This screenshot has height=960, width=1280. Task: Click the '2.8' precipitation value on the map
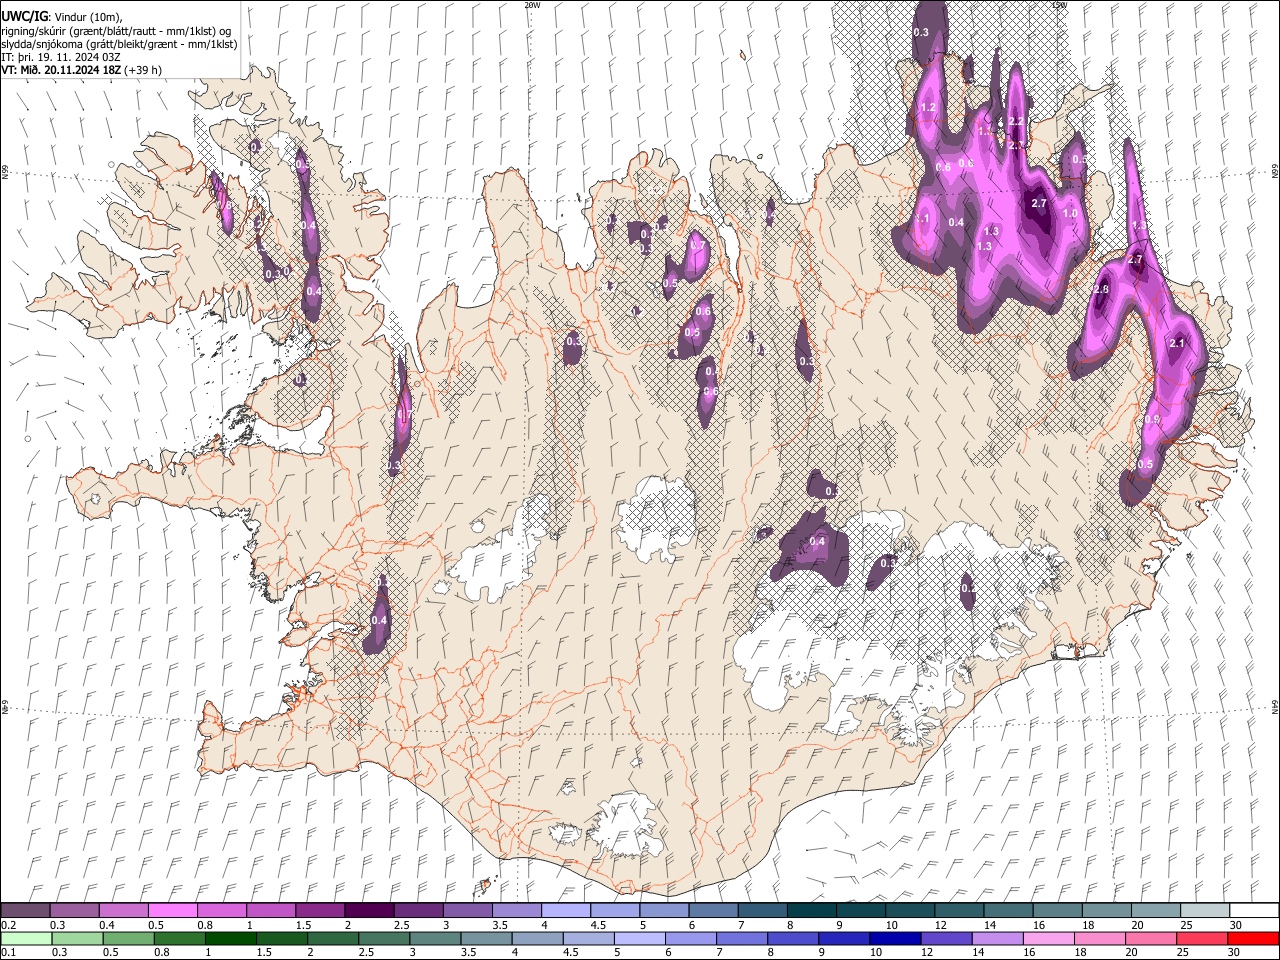point(1101,290)
